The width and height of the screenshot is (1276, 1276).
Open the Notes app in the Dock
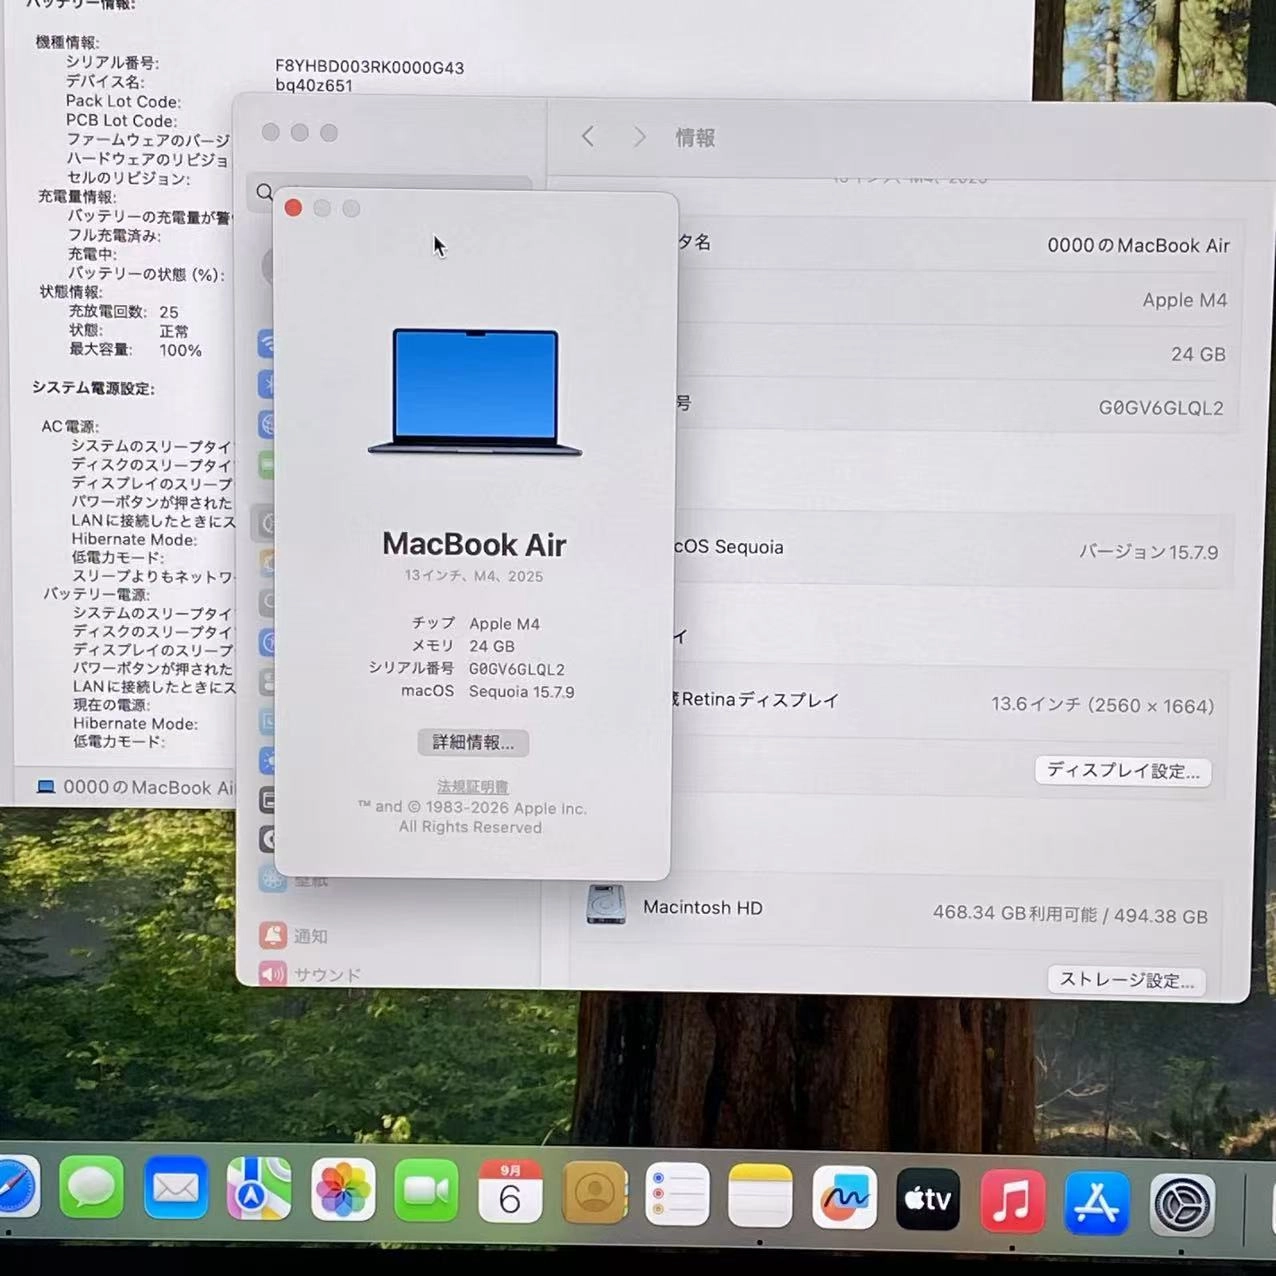pyautogui.click(x=760, y=1195)
